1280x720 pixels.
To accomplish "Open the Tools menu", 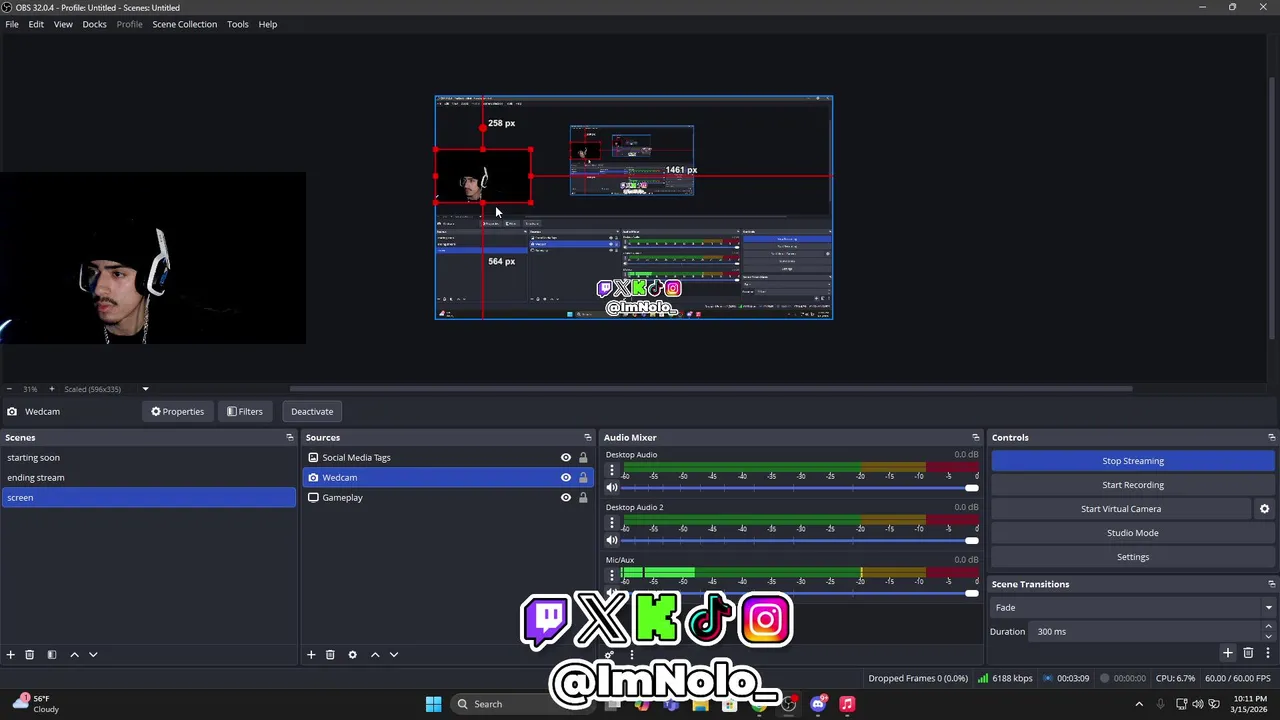I will point(237,24).
